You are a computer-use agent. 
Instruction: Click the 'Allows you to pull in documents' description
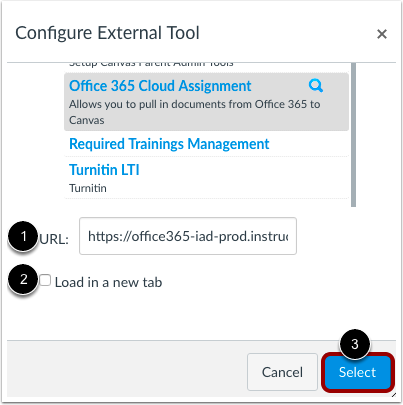(x=195, y=112)
